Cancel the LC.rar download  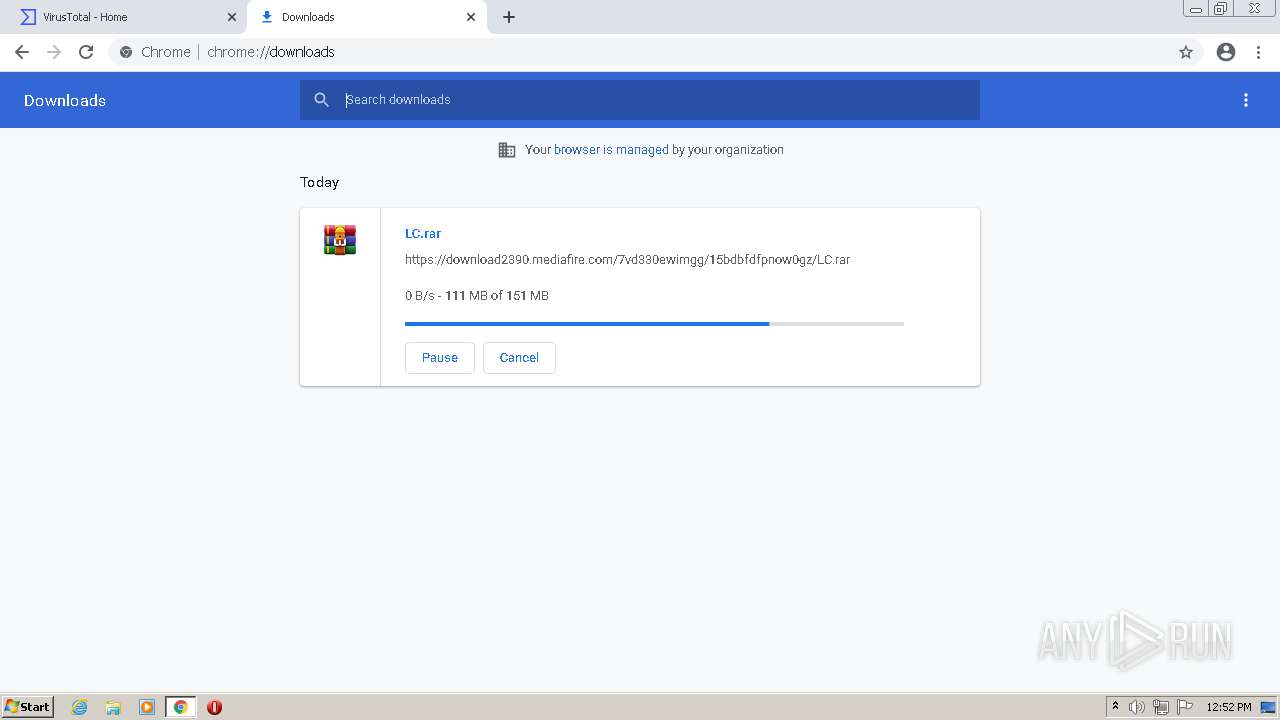(x=519, y=358)
